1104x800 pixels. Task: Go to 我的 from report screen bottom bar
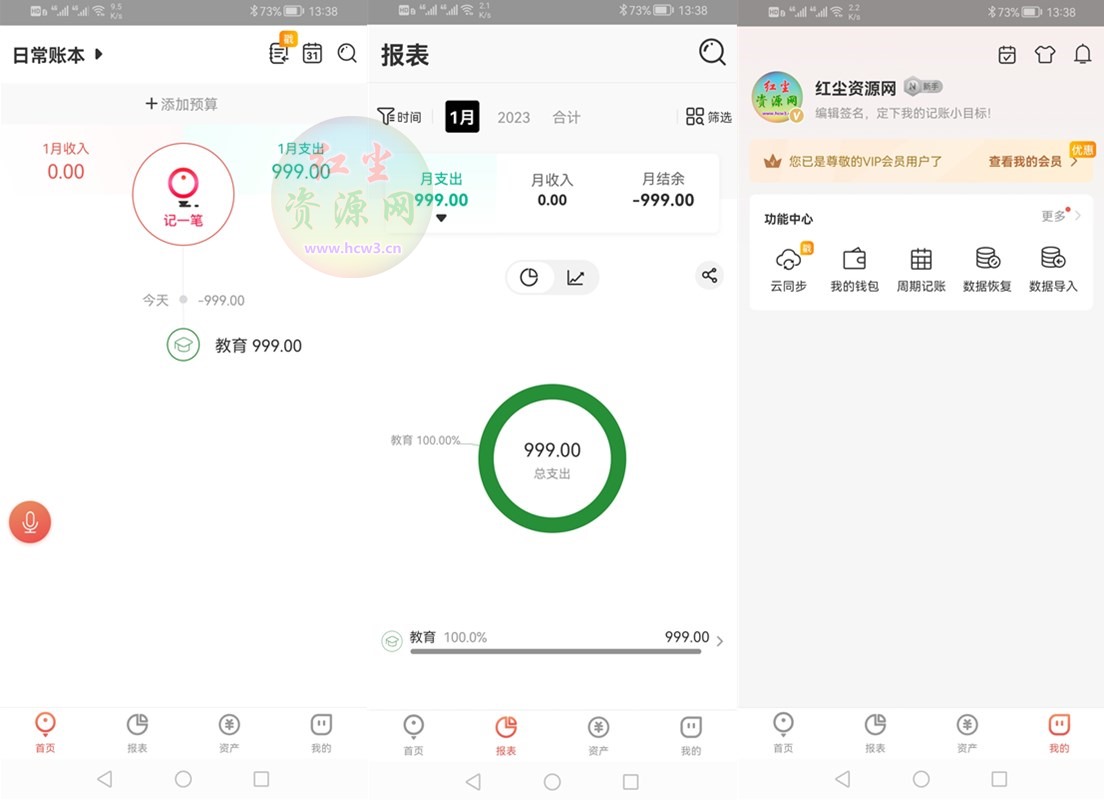tap(691, 735)
